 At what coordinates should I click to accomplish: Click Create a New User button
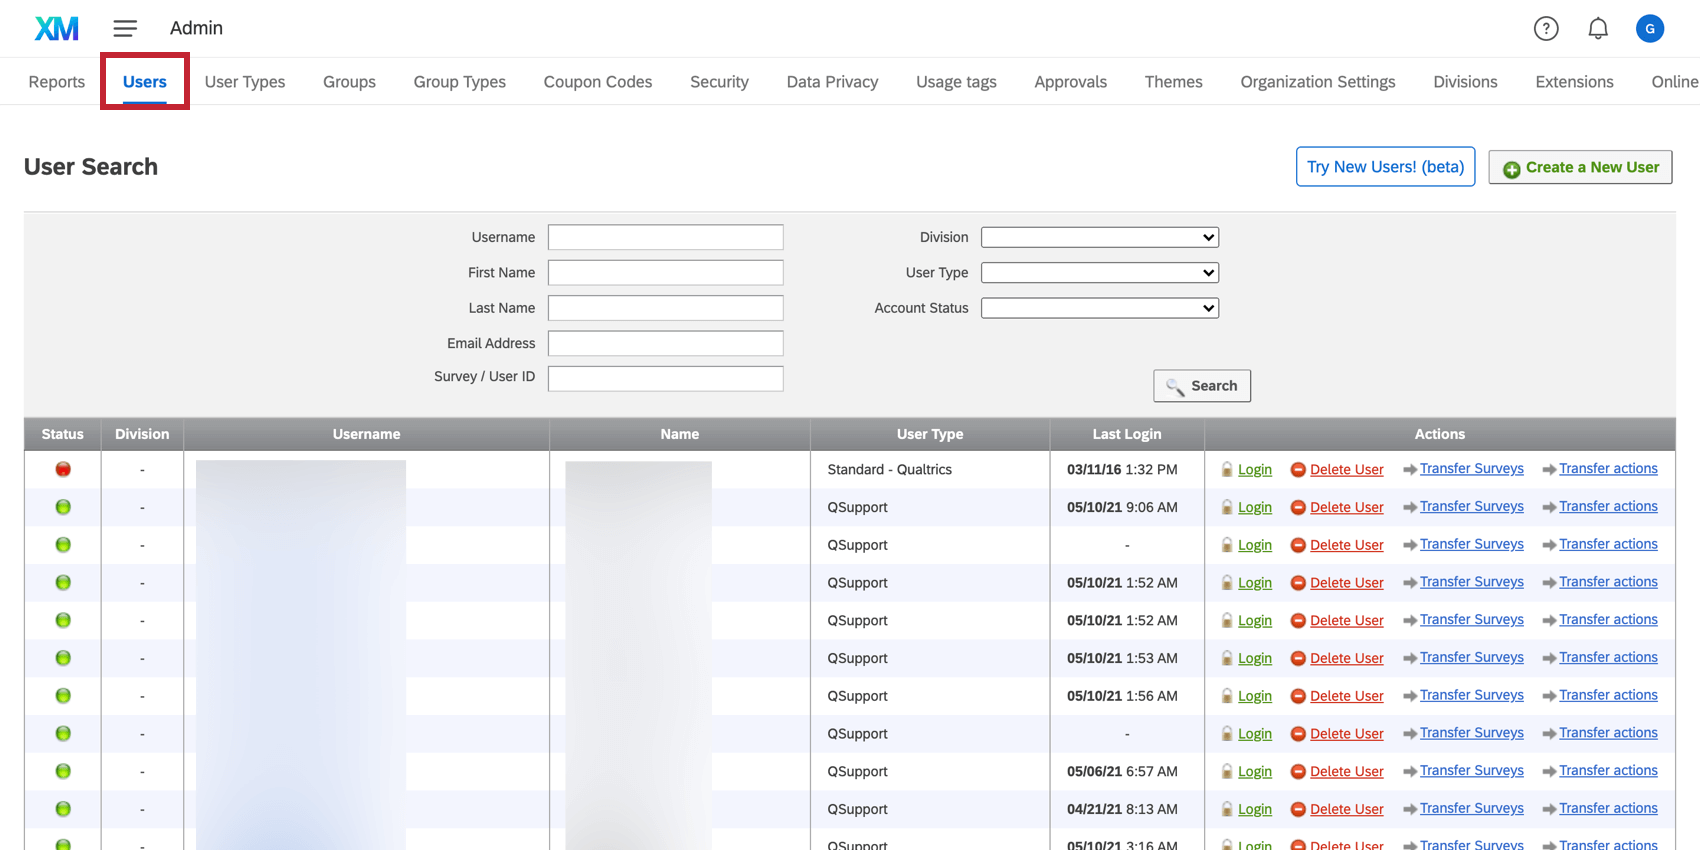[1580, 167]
